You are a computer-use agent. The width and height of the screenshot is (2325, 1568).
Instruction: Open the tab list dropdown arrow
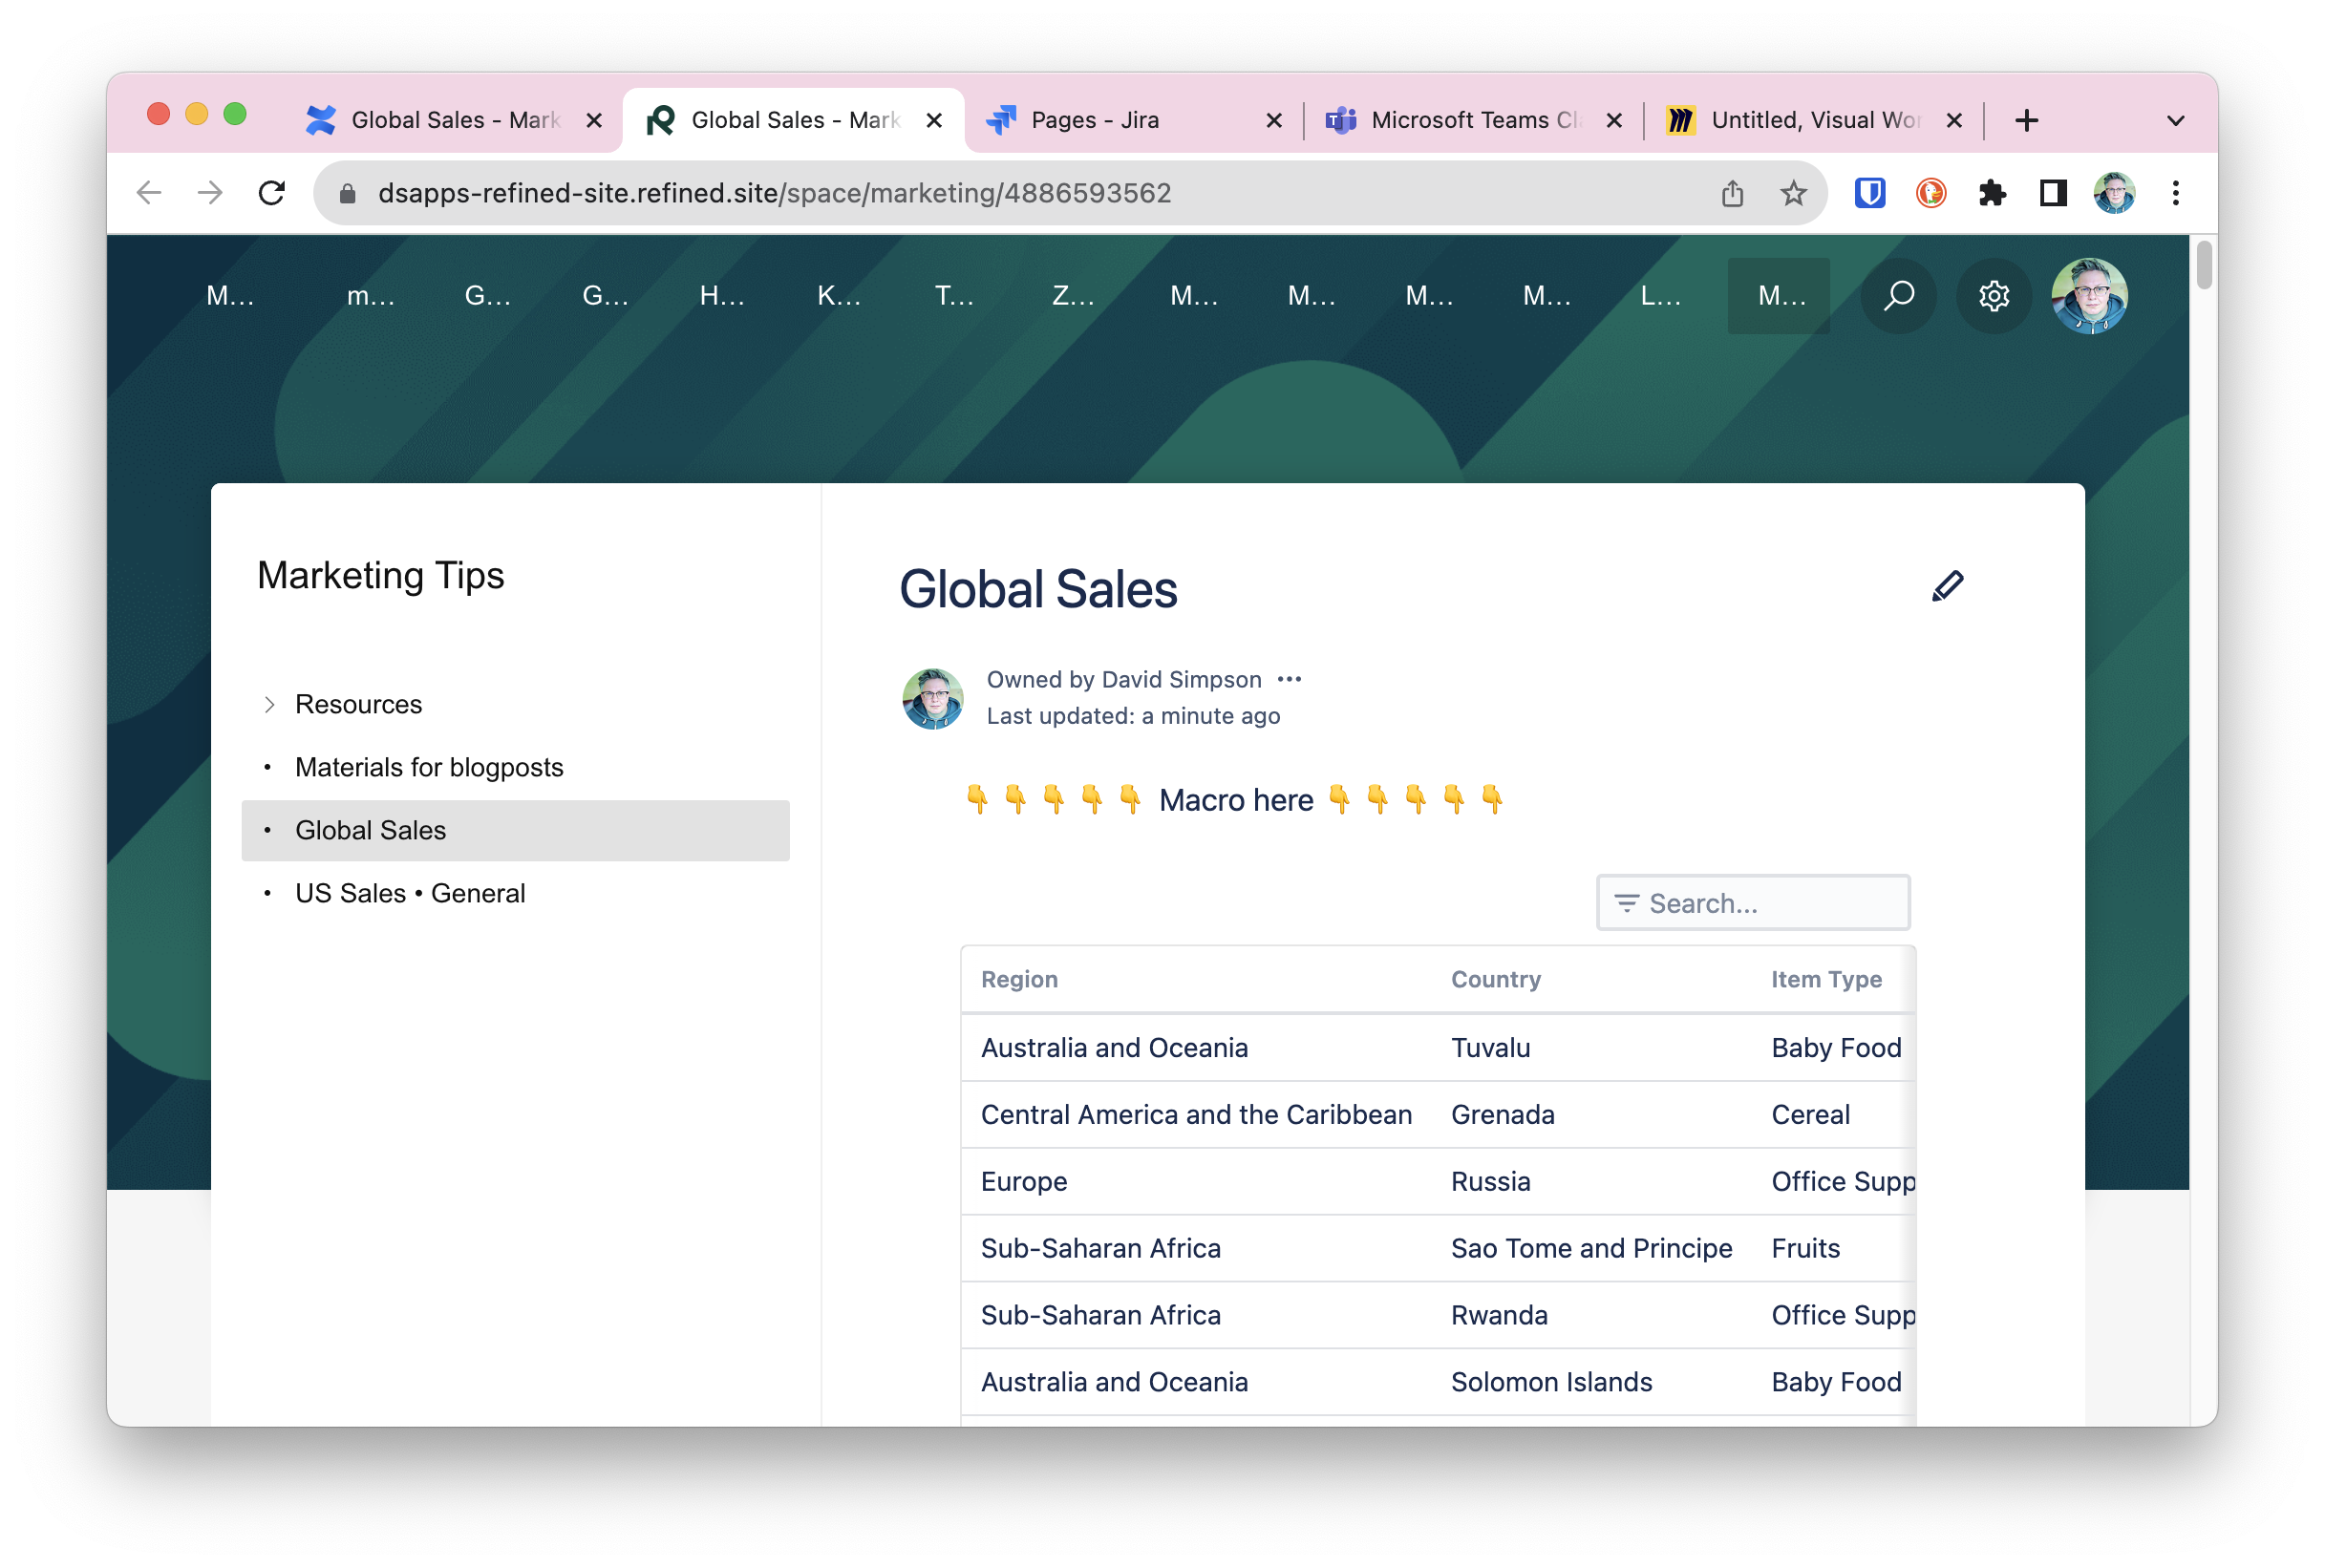coord(2175,121)
